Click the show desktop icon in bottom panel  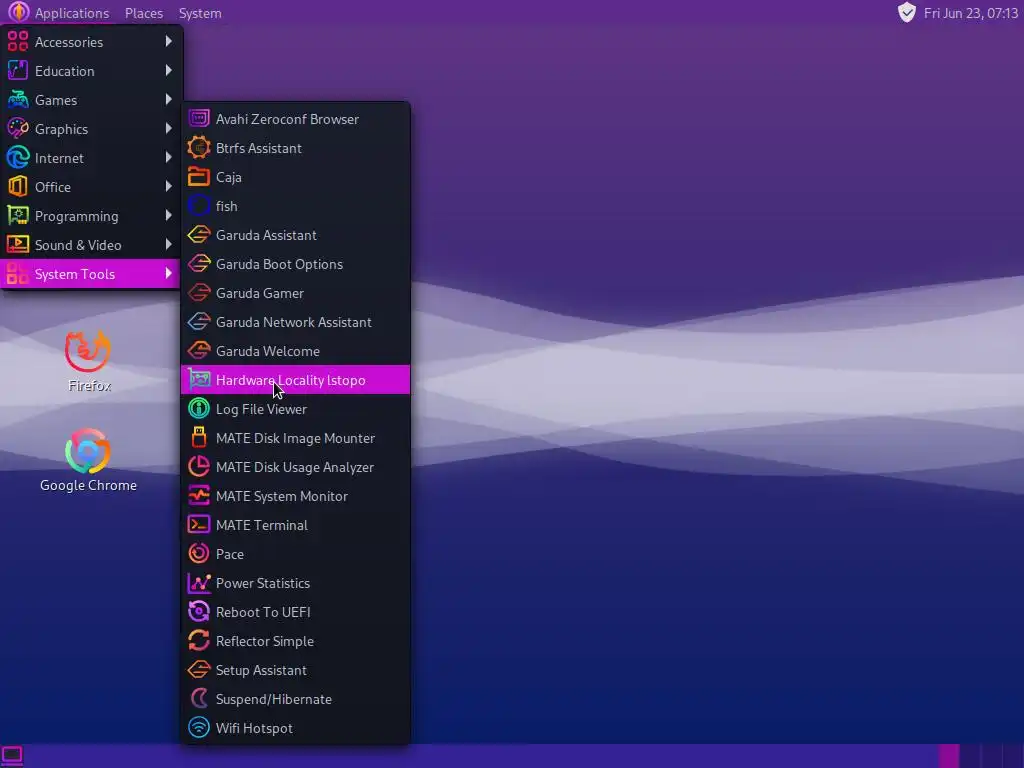coord(12,756)
